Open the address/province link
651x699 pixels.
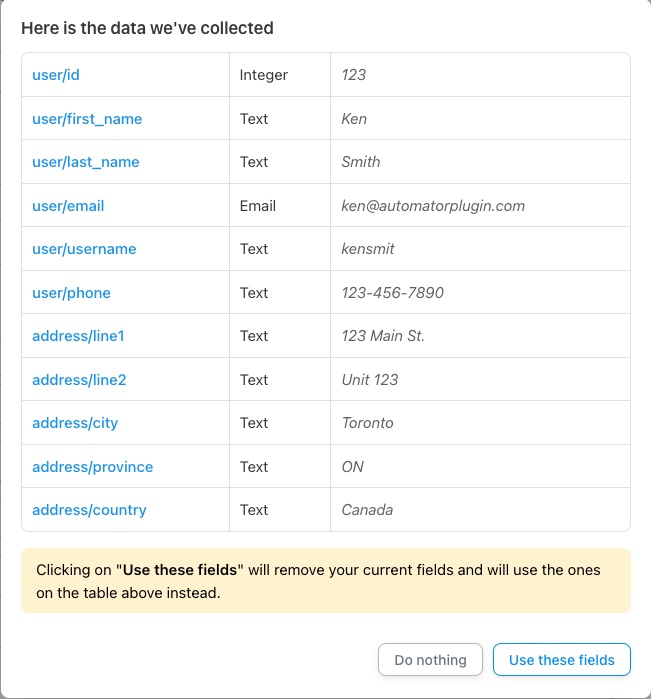pos(92,466)
